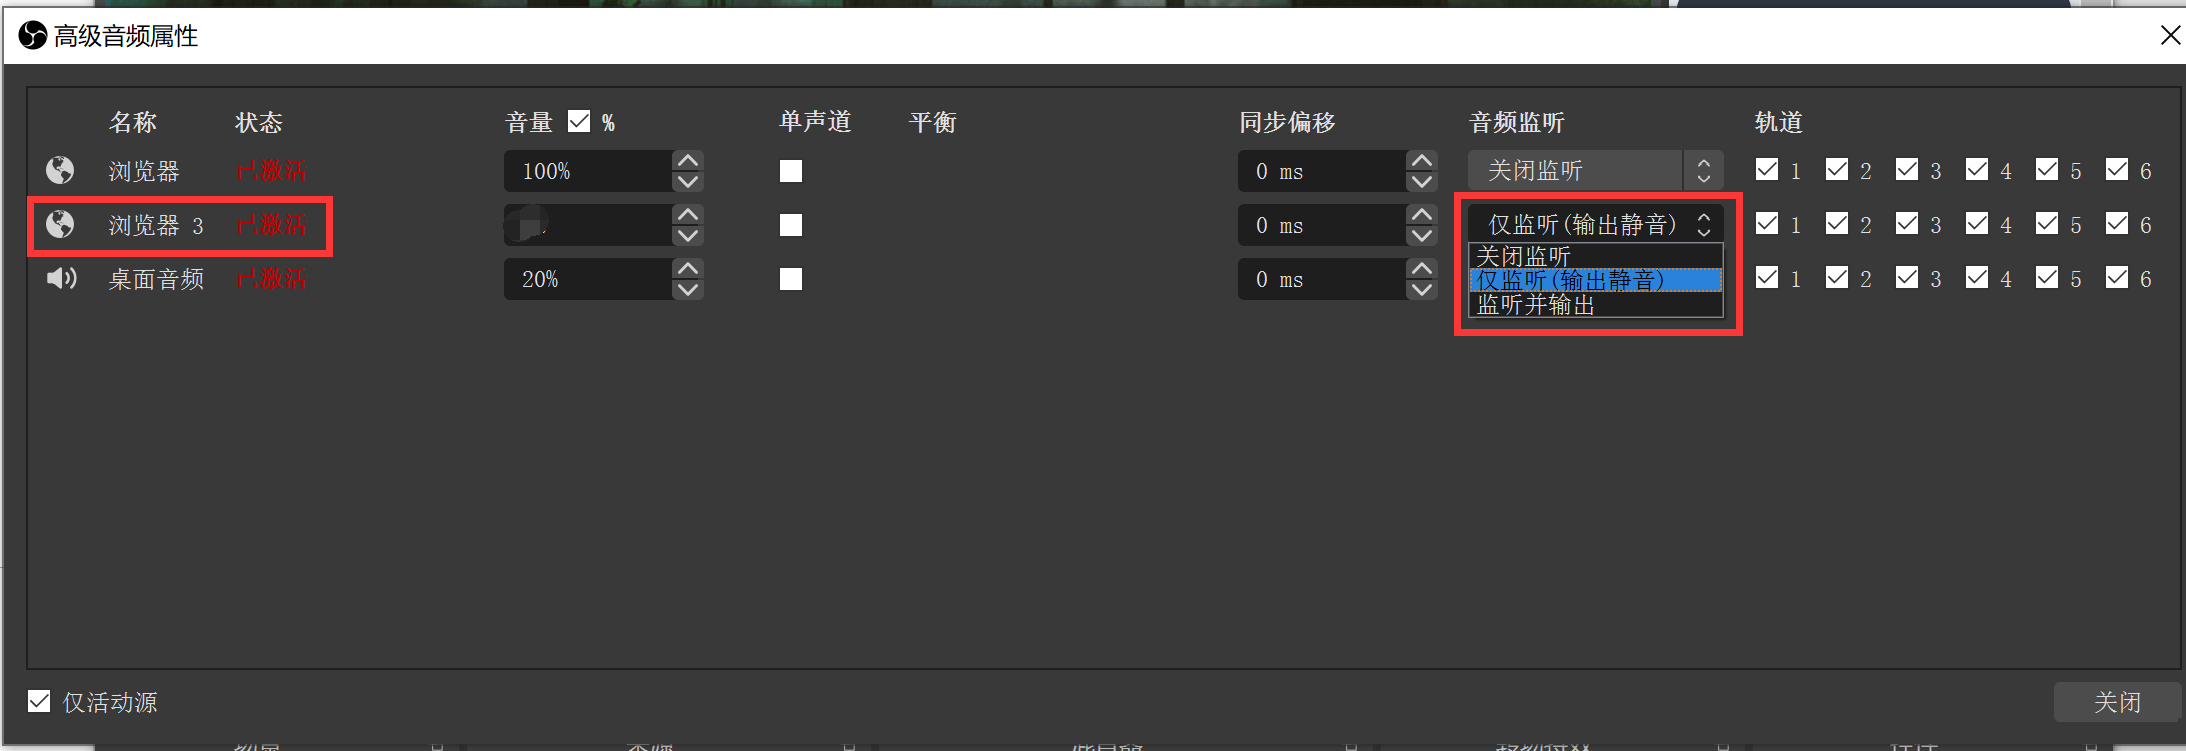The image size is (2186, 751).
Task: Toggle the volume percent (%) checkbox
Action: pos(579,122)
